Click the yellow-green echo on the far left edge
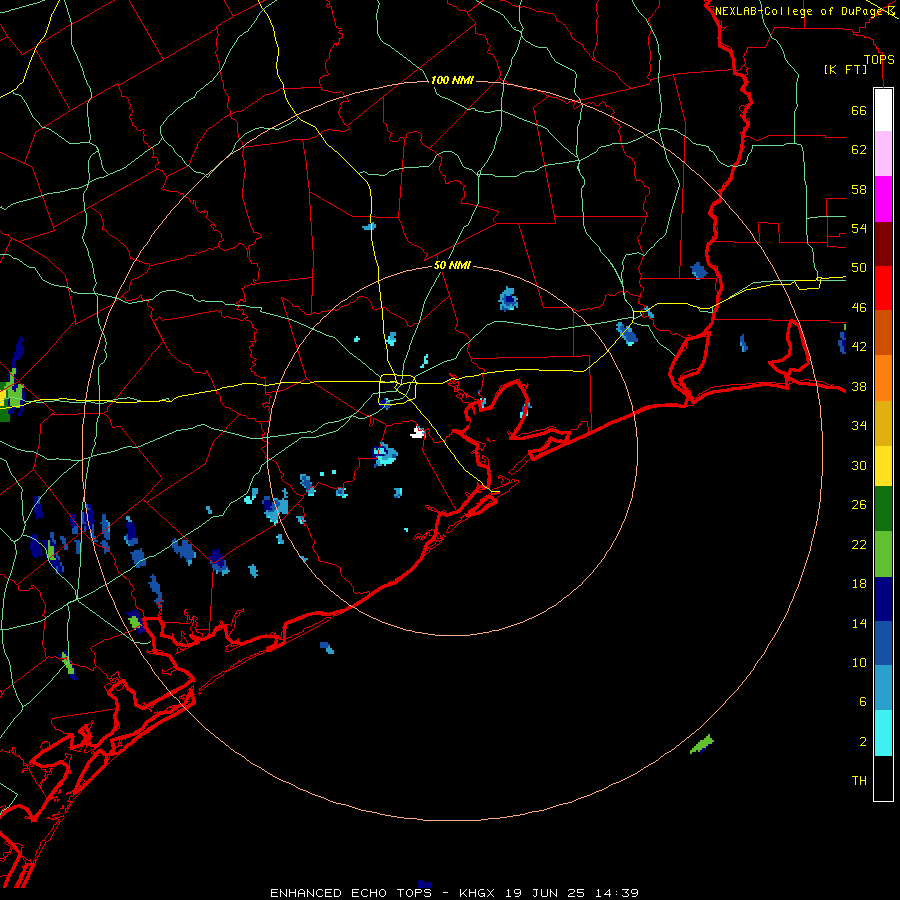This screenshot has width=900, height=900. (x=10, y=396)
